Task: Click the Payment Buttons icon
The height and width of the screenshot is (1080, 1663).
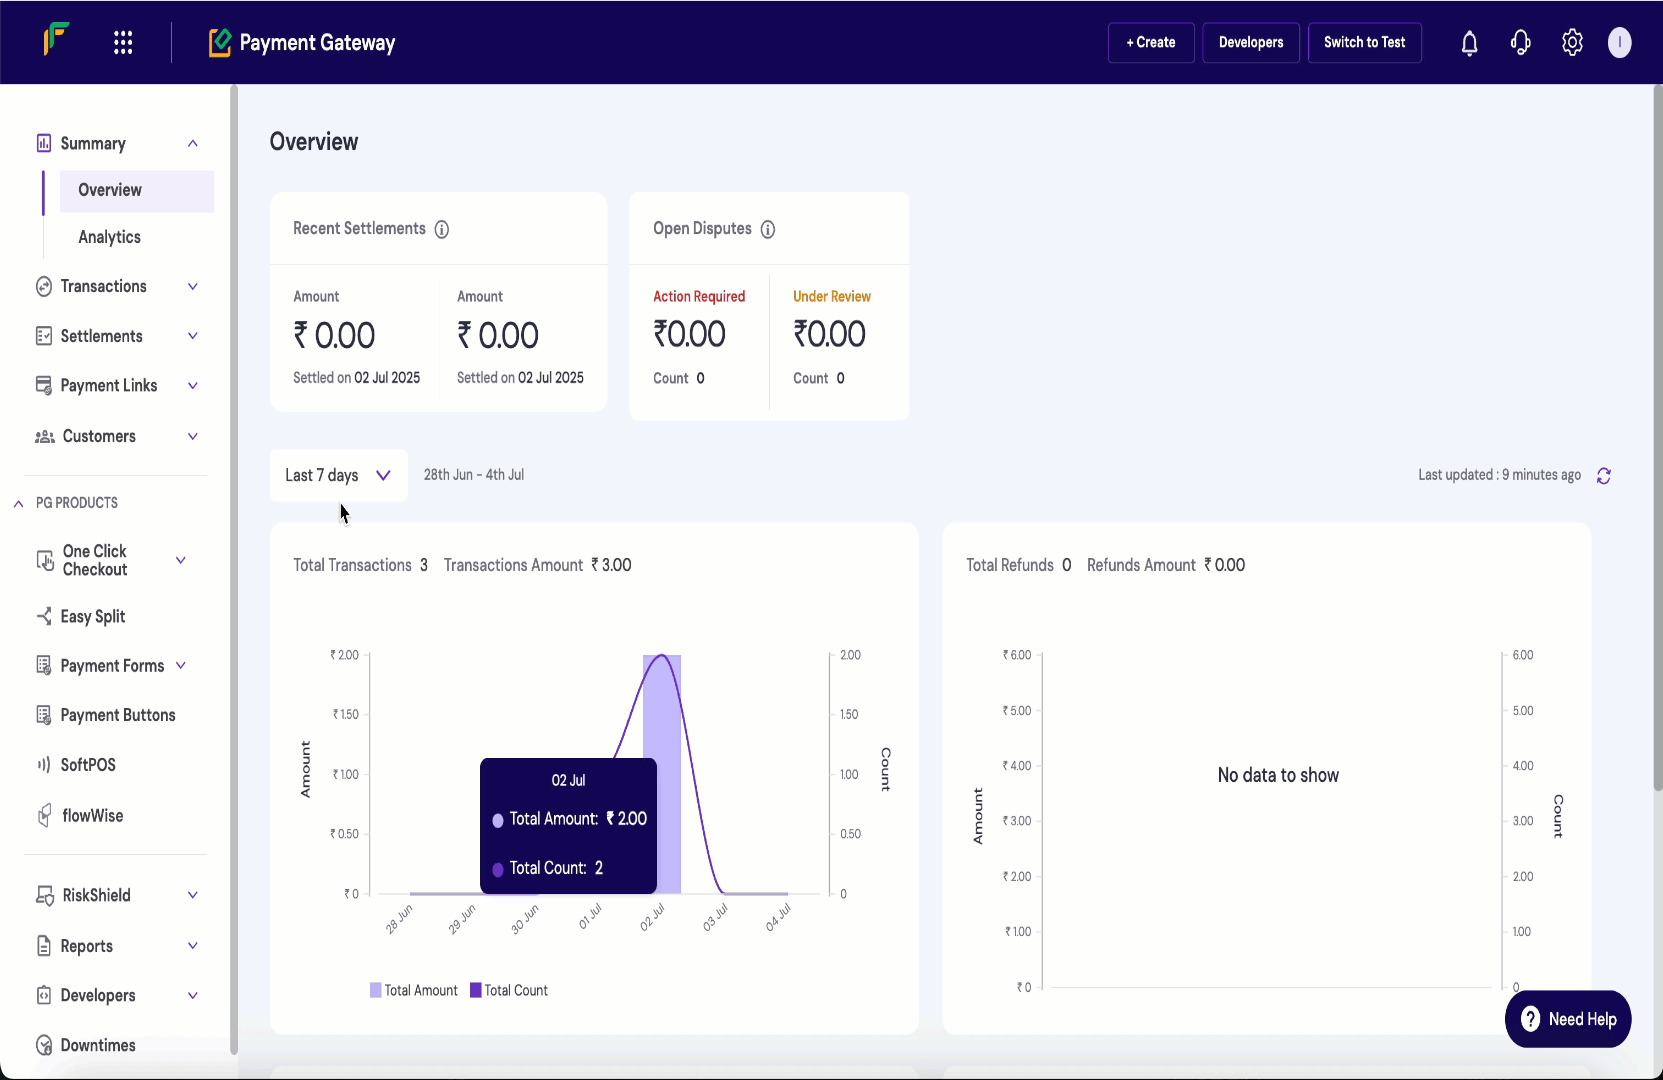Action: tap(43, 715)
